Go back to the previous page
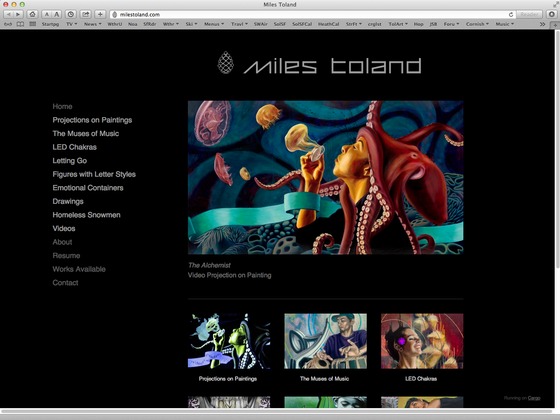Screen dimensions: 560x420 [9, 14]
